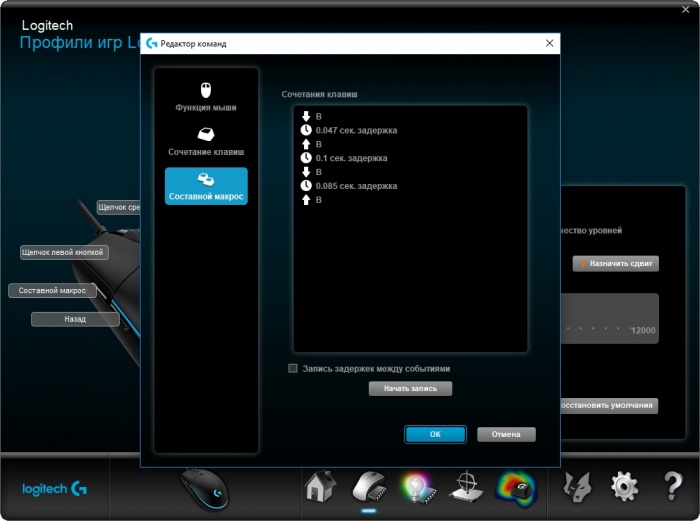The height and width of the screenshot is (521, 700).
Task: Open the Home icon in bottom bar
Action: coord(321,486)
